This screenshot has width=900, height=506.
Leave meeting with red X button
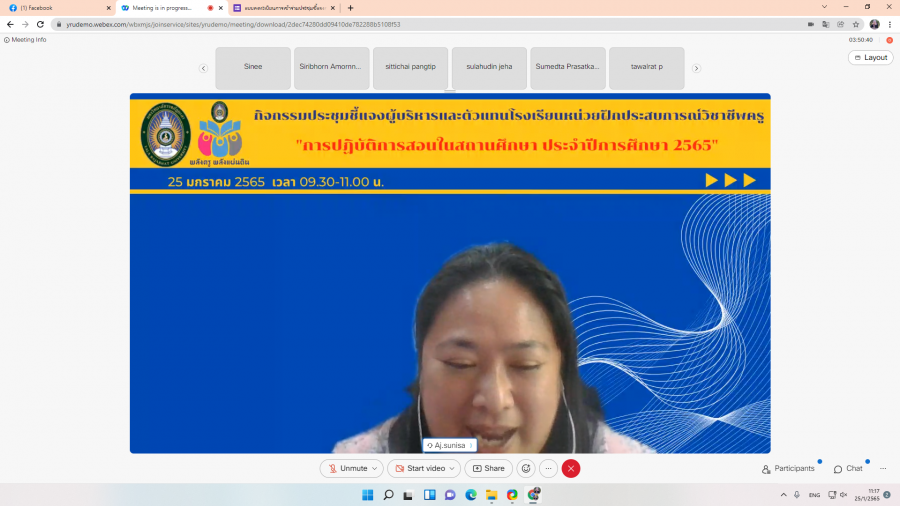click(571, 468)
